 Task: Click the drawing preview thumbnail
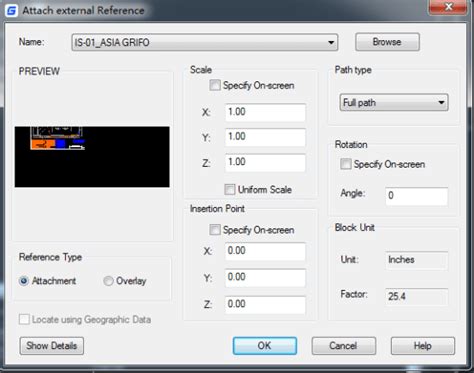pyautogui.click(x=92, y=157)
